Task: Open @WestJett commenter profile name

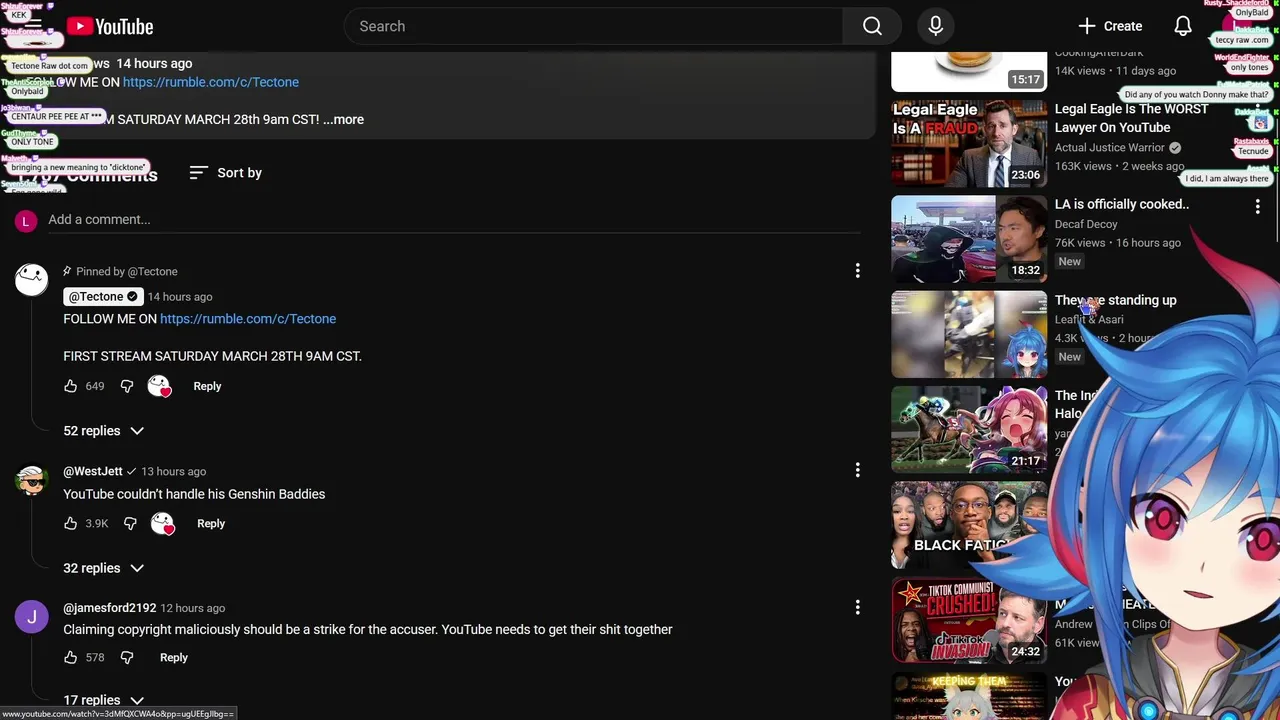Action: [93, 471]
